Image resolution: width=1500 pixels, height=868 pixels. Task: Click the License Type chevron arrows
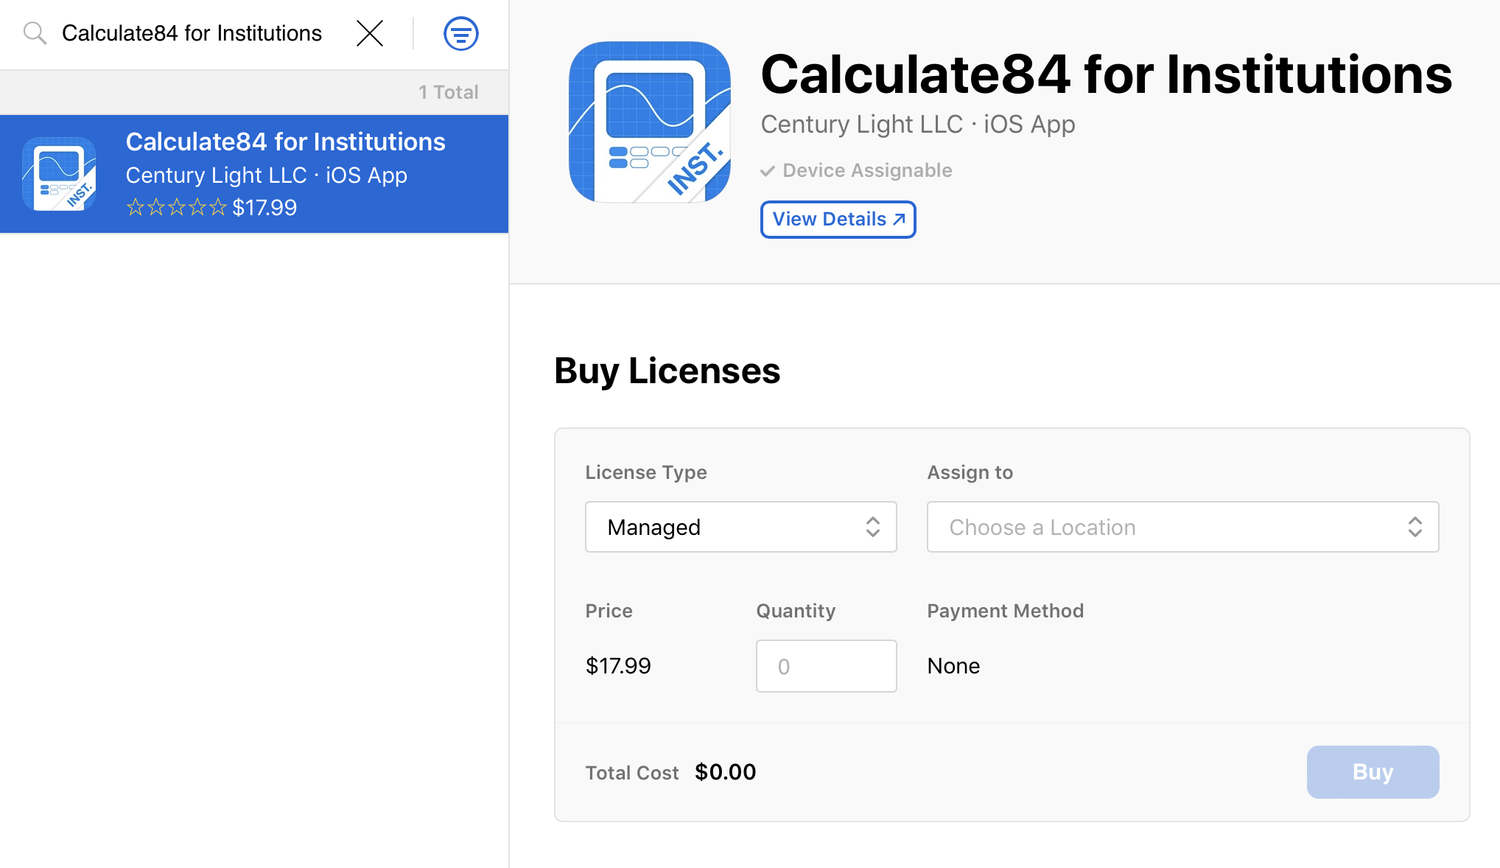click(x=873, y=527)
